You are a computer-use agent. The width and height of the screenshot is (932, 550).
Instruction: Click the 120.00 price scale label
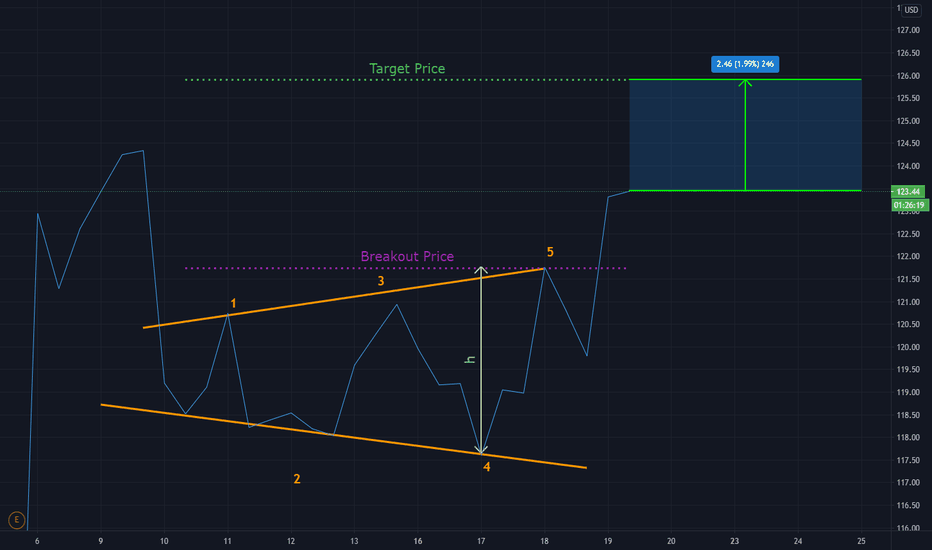pos(908,347)
